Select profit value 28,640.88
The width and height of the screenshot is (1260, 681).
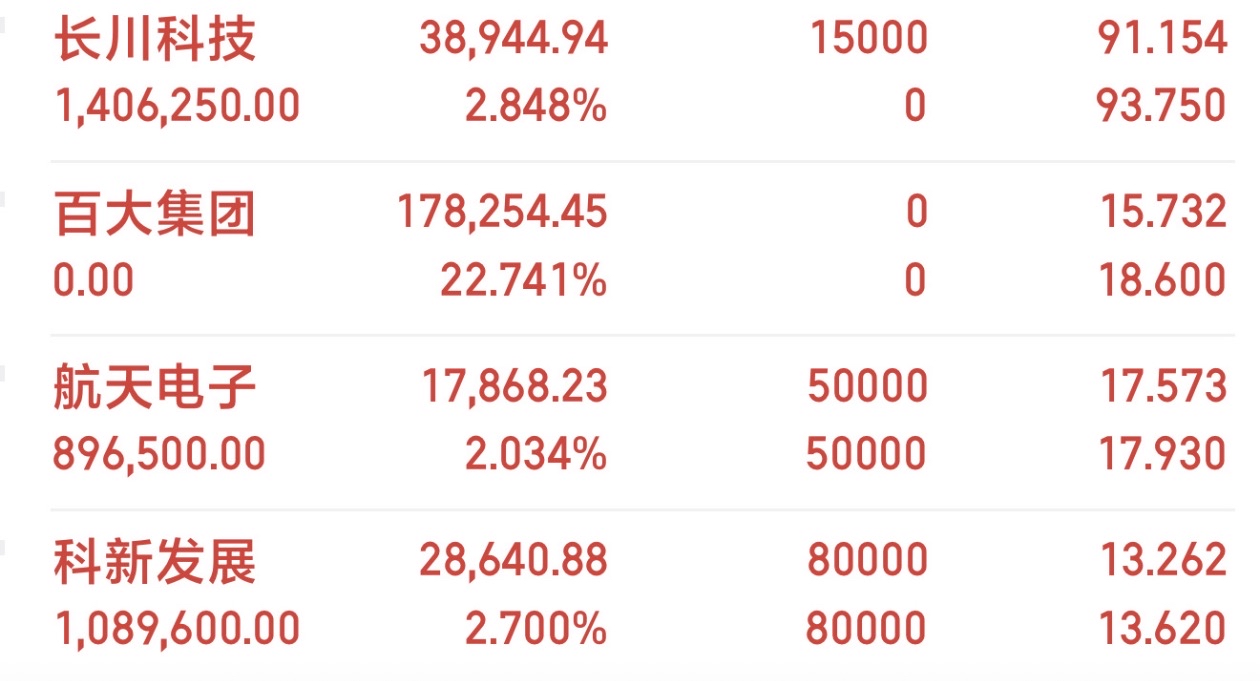click(x=513, y=561)
